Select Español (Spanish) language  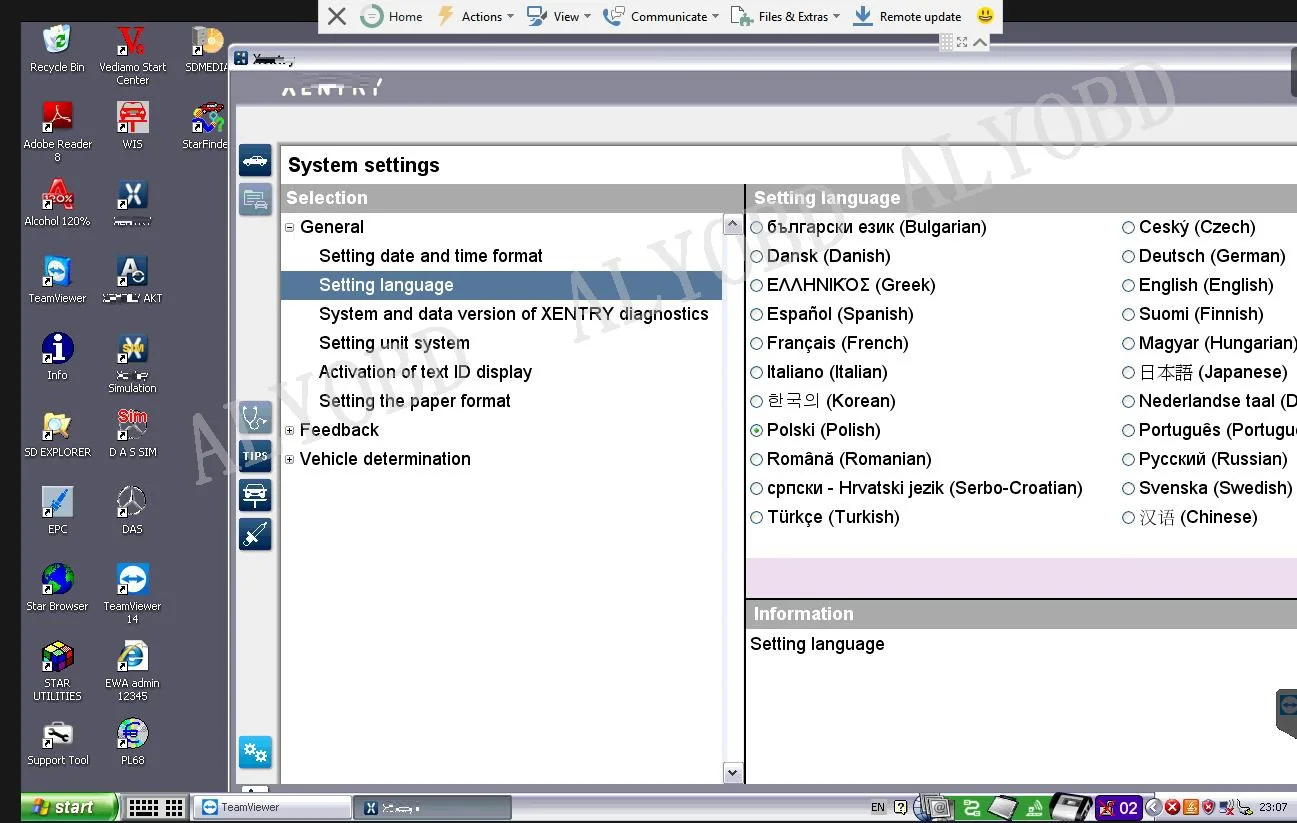click(x=757, y=314)
